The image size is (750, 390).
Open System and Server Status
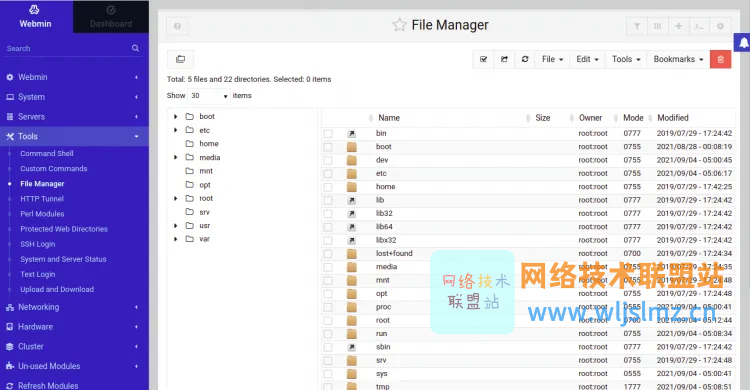pos(63,259)
